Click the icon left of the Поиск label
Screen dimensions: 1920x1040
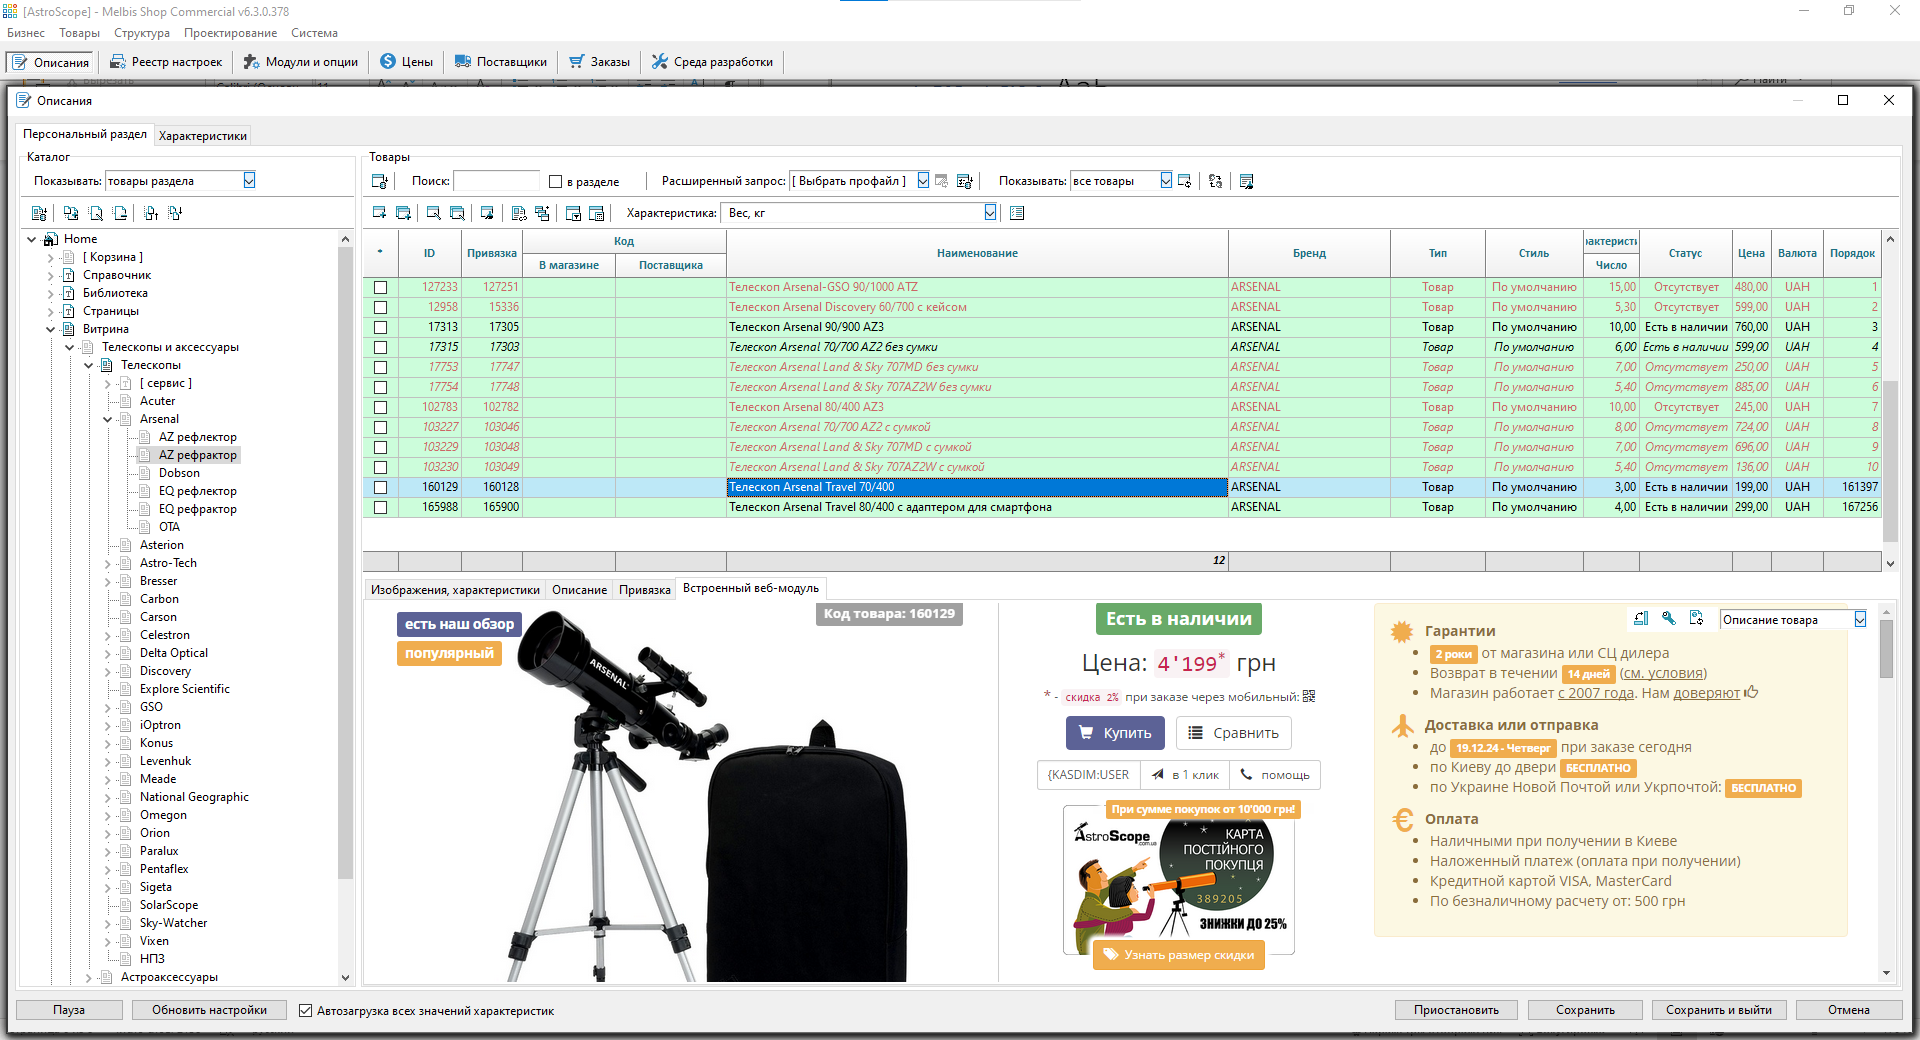pos(380,181)
